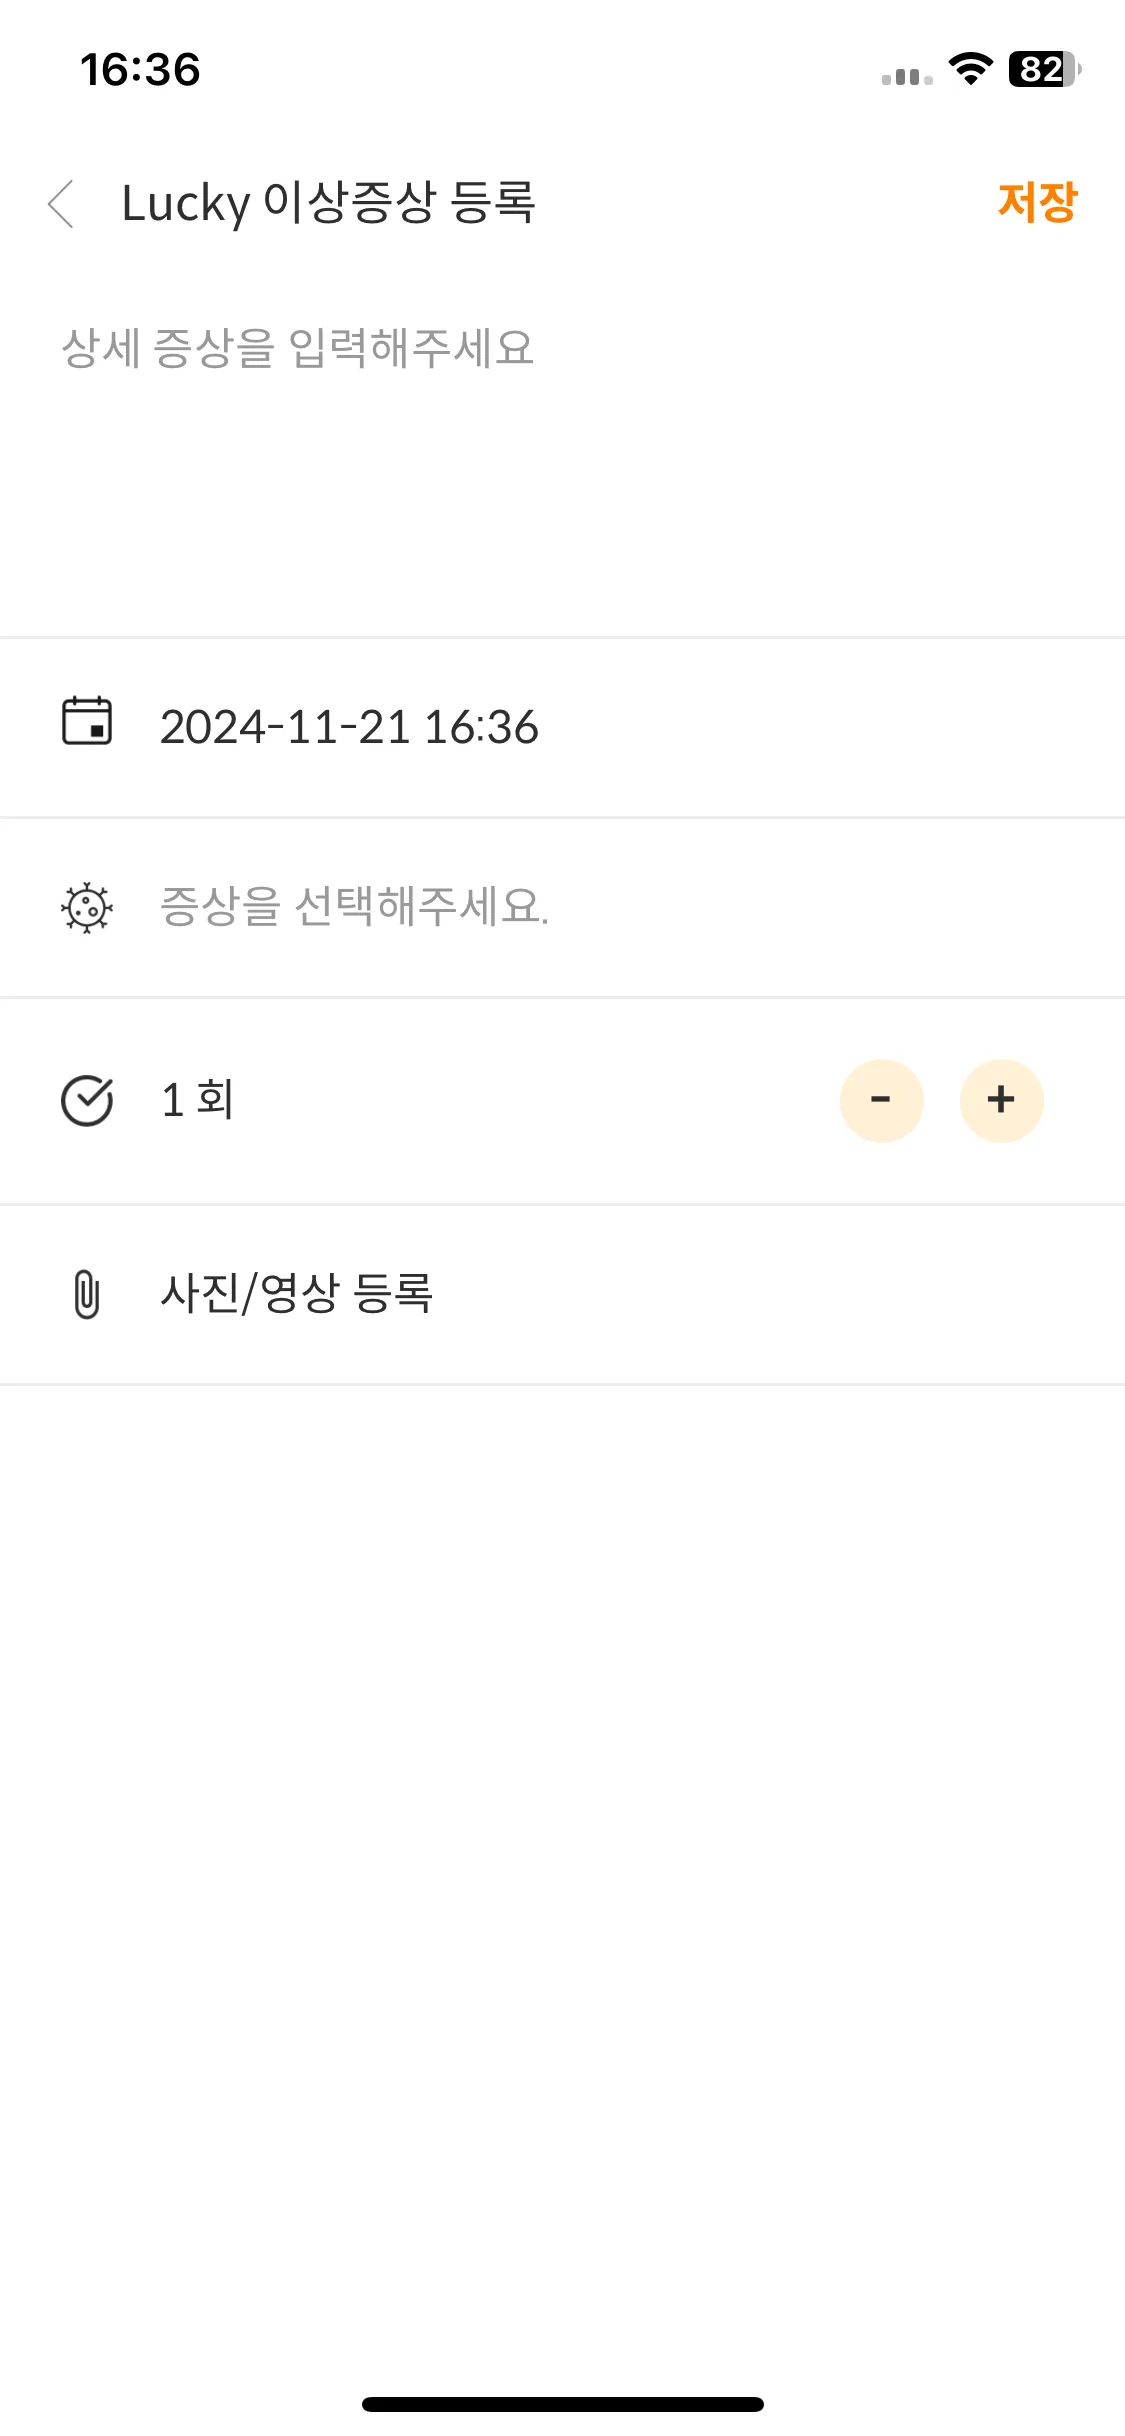Tap the paperclip attachment icon
Screen dimensions: 1125x2436
87,1294
